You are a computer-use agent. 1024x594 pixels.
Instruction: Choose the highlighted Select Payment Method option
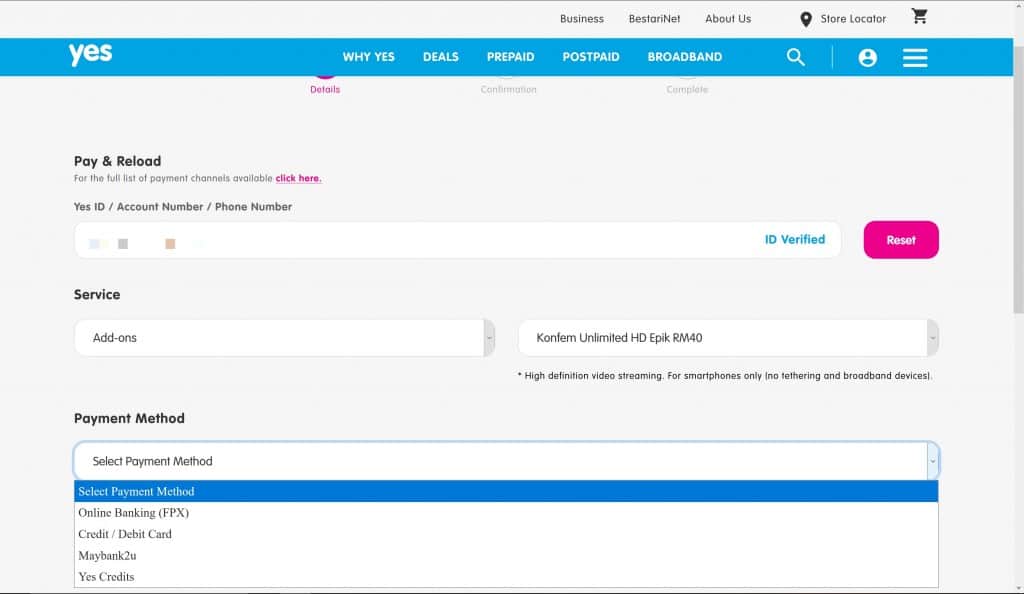(x=506, y=492)
